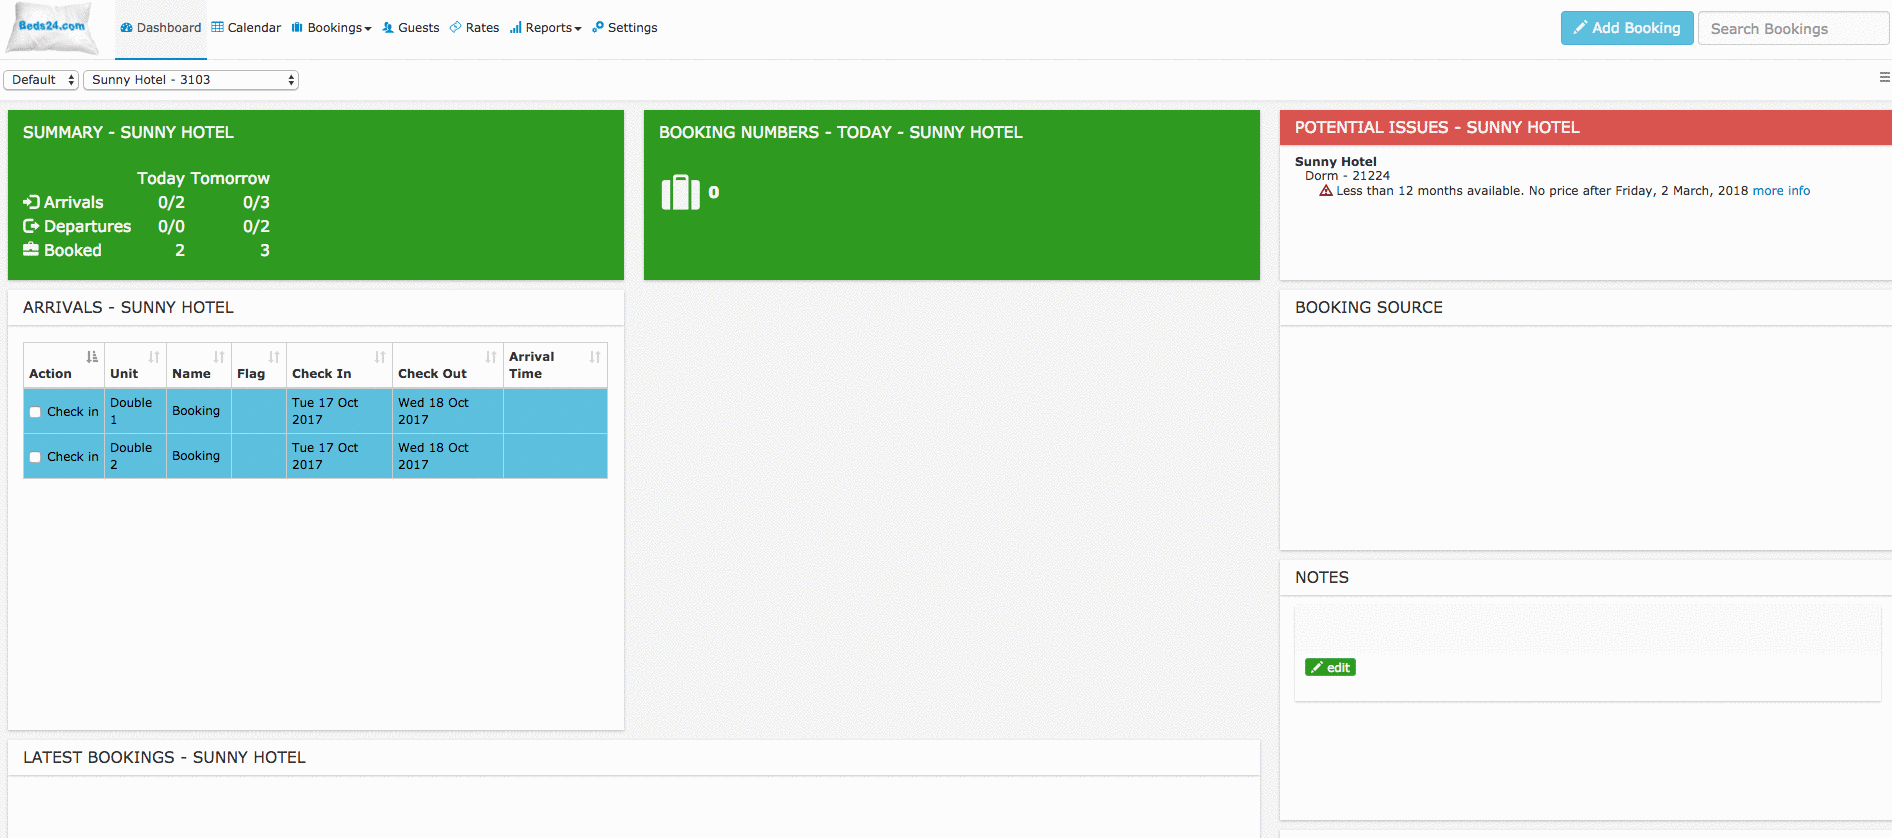Open the Sunny Hotel - 3103 property dropdown
The height and width of the screenshot is (838, 1892).
[191, 80]
